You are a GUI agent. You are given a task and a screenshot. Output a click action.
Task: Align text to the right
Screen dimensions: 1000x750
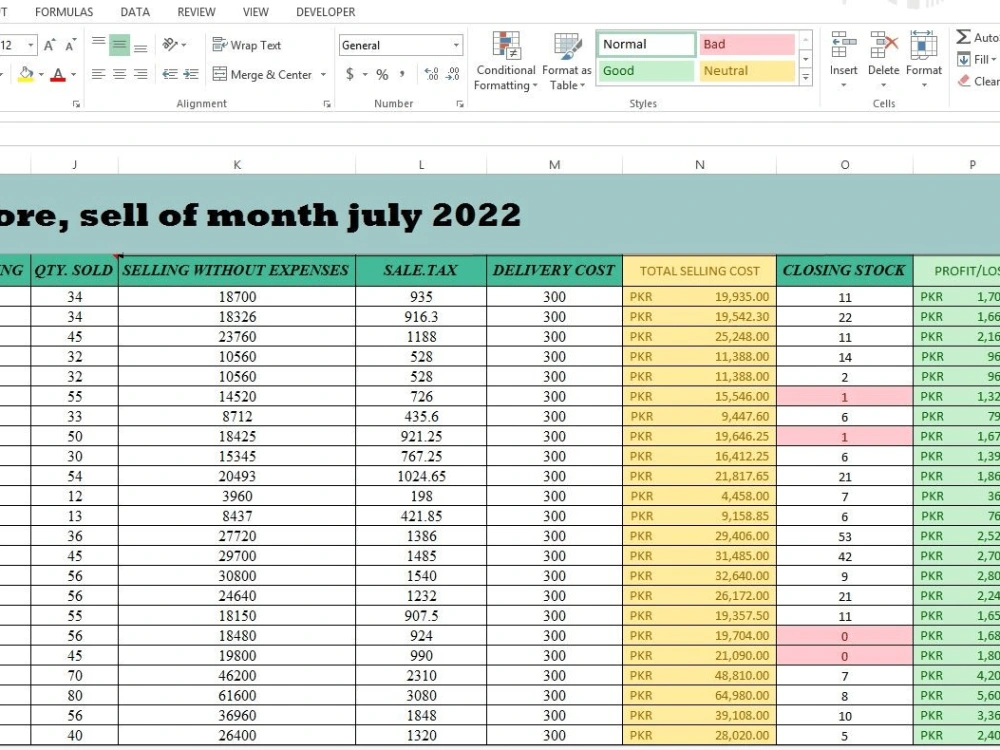(x=140, y=75)
